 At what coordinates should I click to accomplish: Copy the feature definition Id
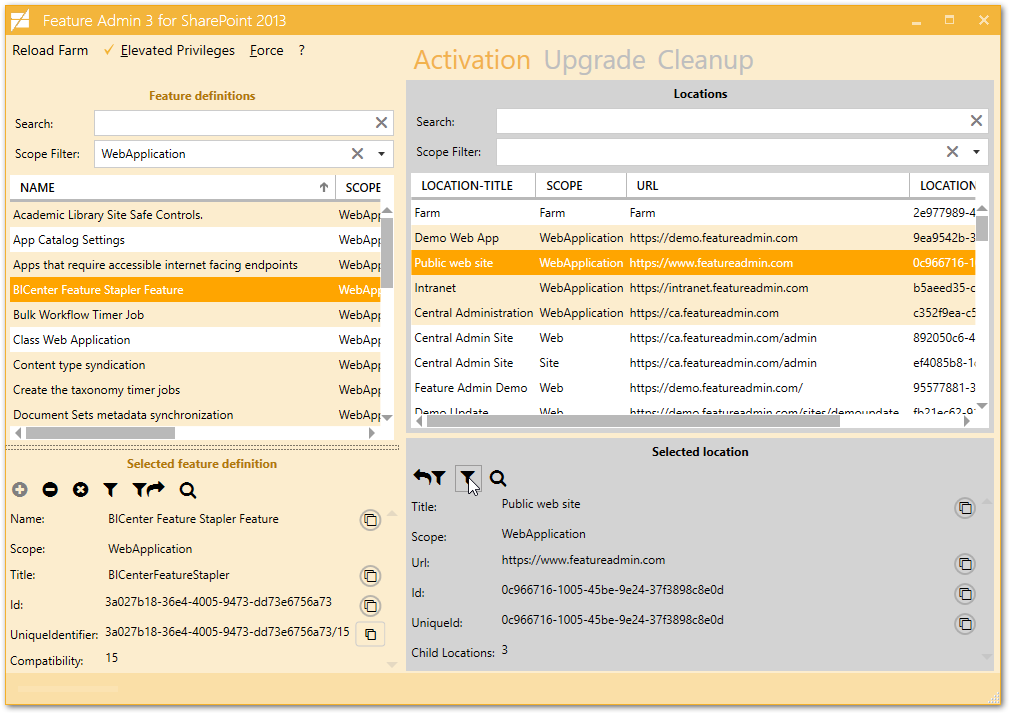click(x=370, y=605)
